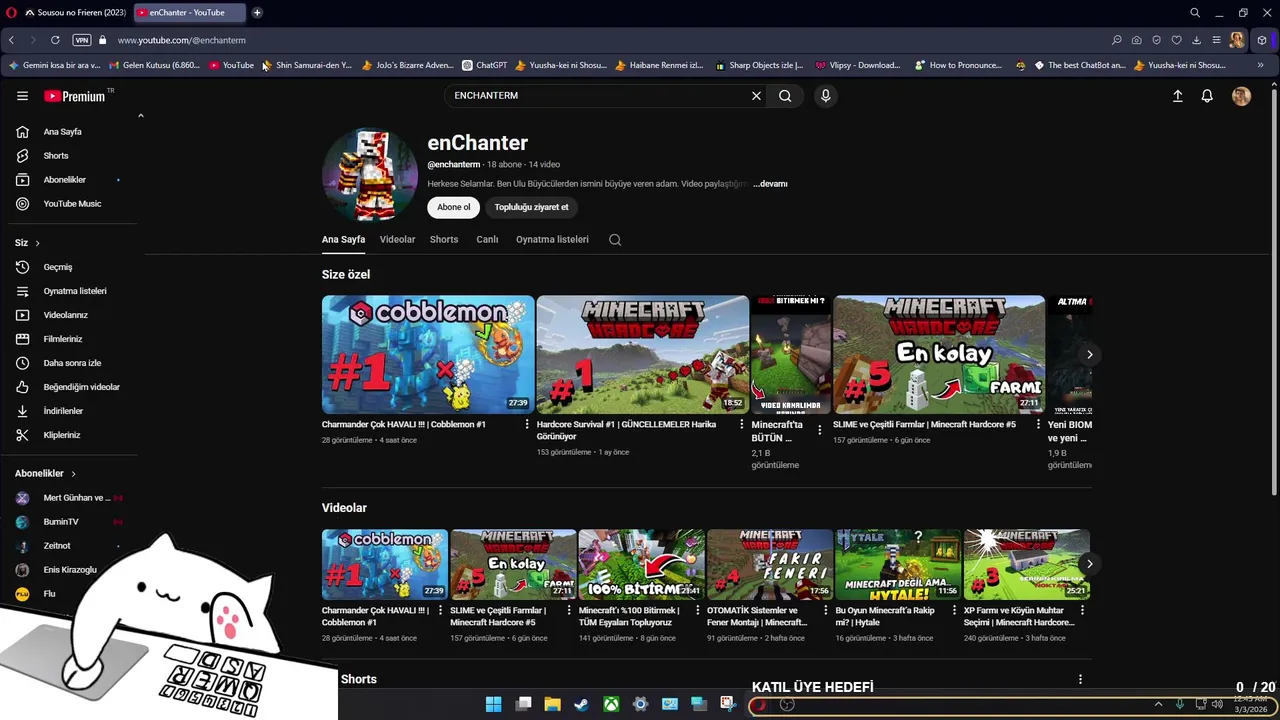Image resolution: width=1280 pixels, height=720 pixels.
Task: Open options for SLIME ve Çeşitli Farmlar featured video
Action: click(x=1038, y=425)
